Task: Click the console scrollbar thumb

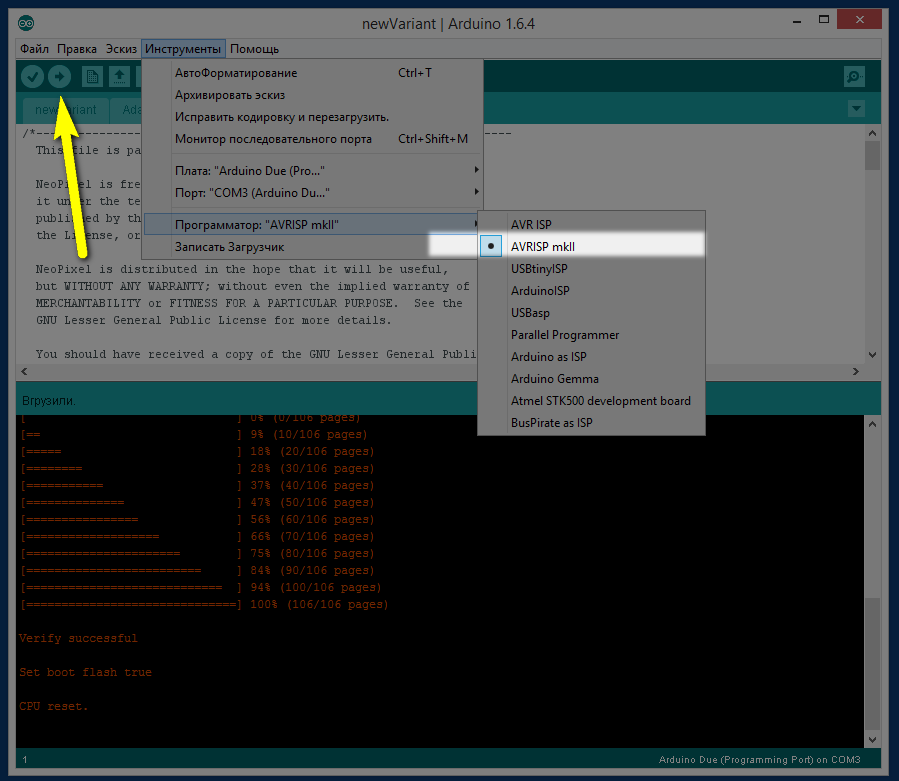Action: point(872,664)
